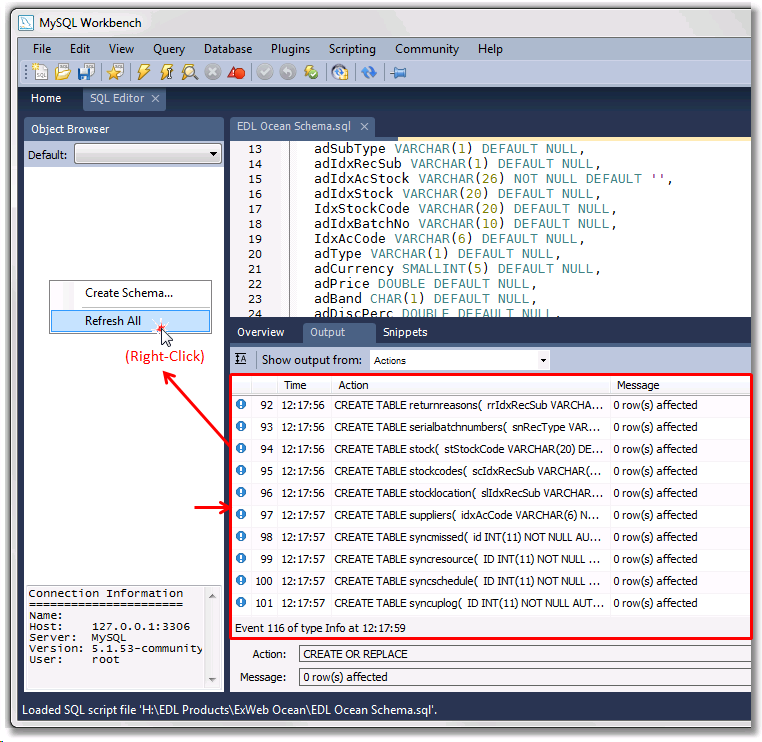
Task: Select the EDL Ocean Schema.sql editor tab
Action: click(x=294, y=126)
